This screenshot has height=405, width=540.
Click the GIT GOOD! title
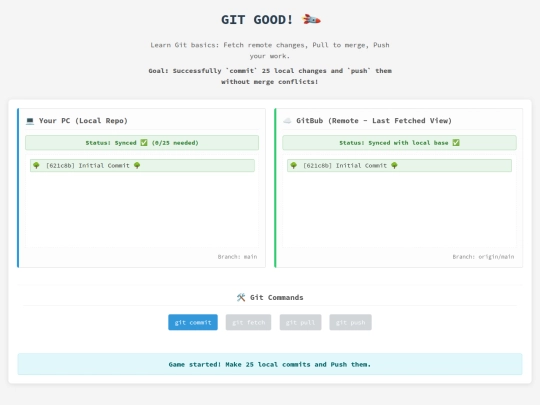coord(257,20)
